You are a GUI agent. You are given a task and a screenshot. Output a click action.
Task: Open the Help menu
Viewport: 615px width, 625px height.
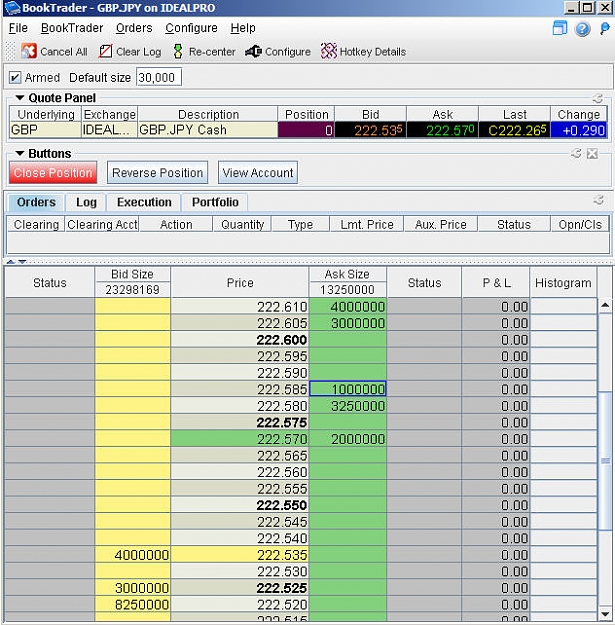pyautogui.click(x=243, y=28)
